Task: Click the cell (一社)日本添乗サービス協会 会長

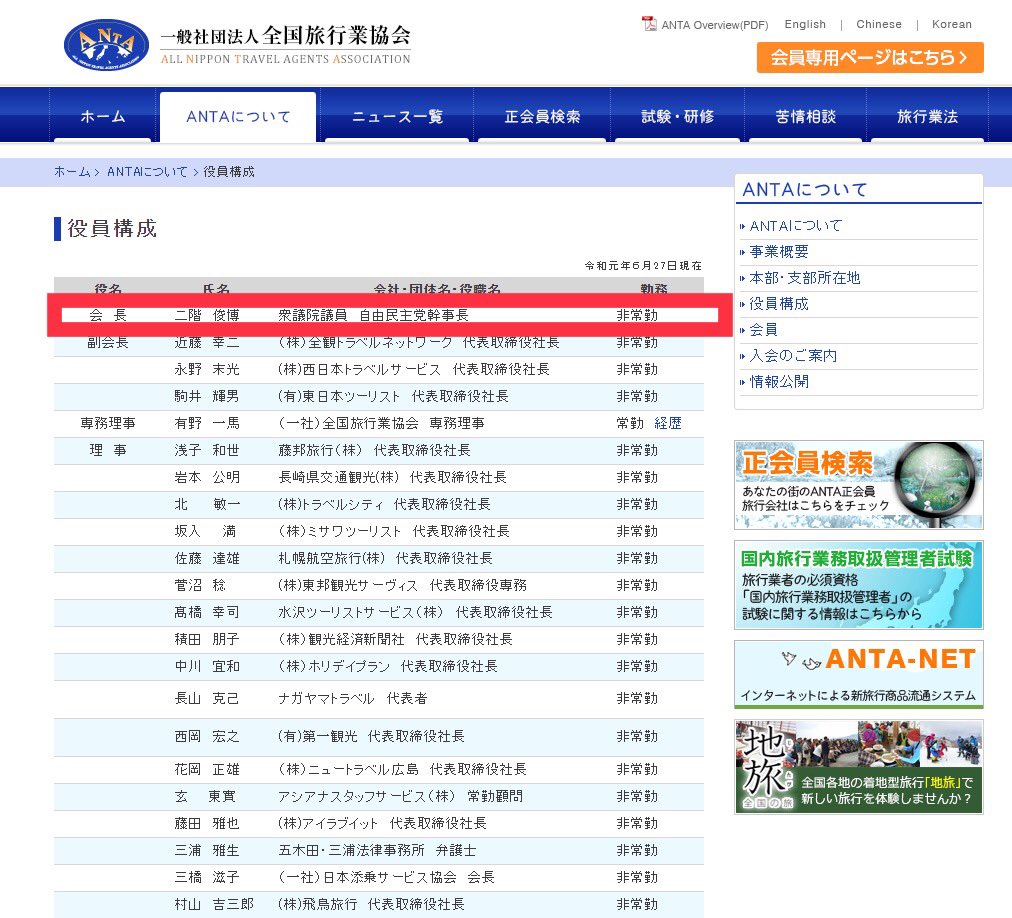Action: coord(386,877)
